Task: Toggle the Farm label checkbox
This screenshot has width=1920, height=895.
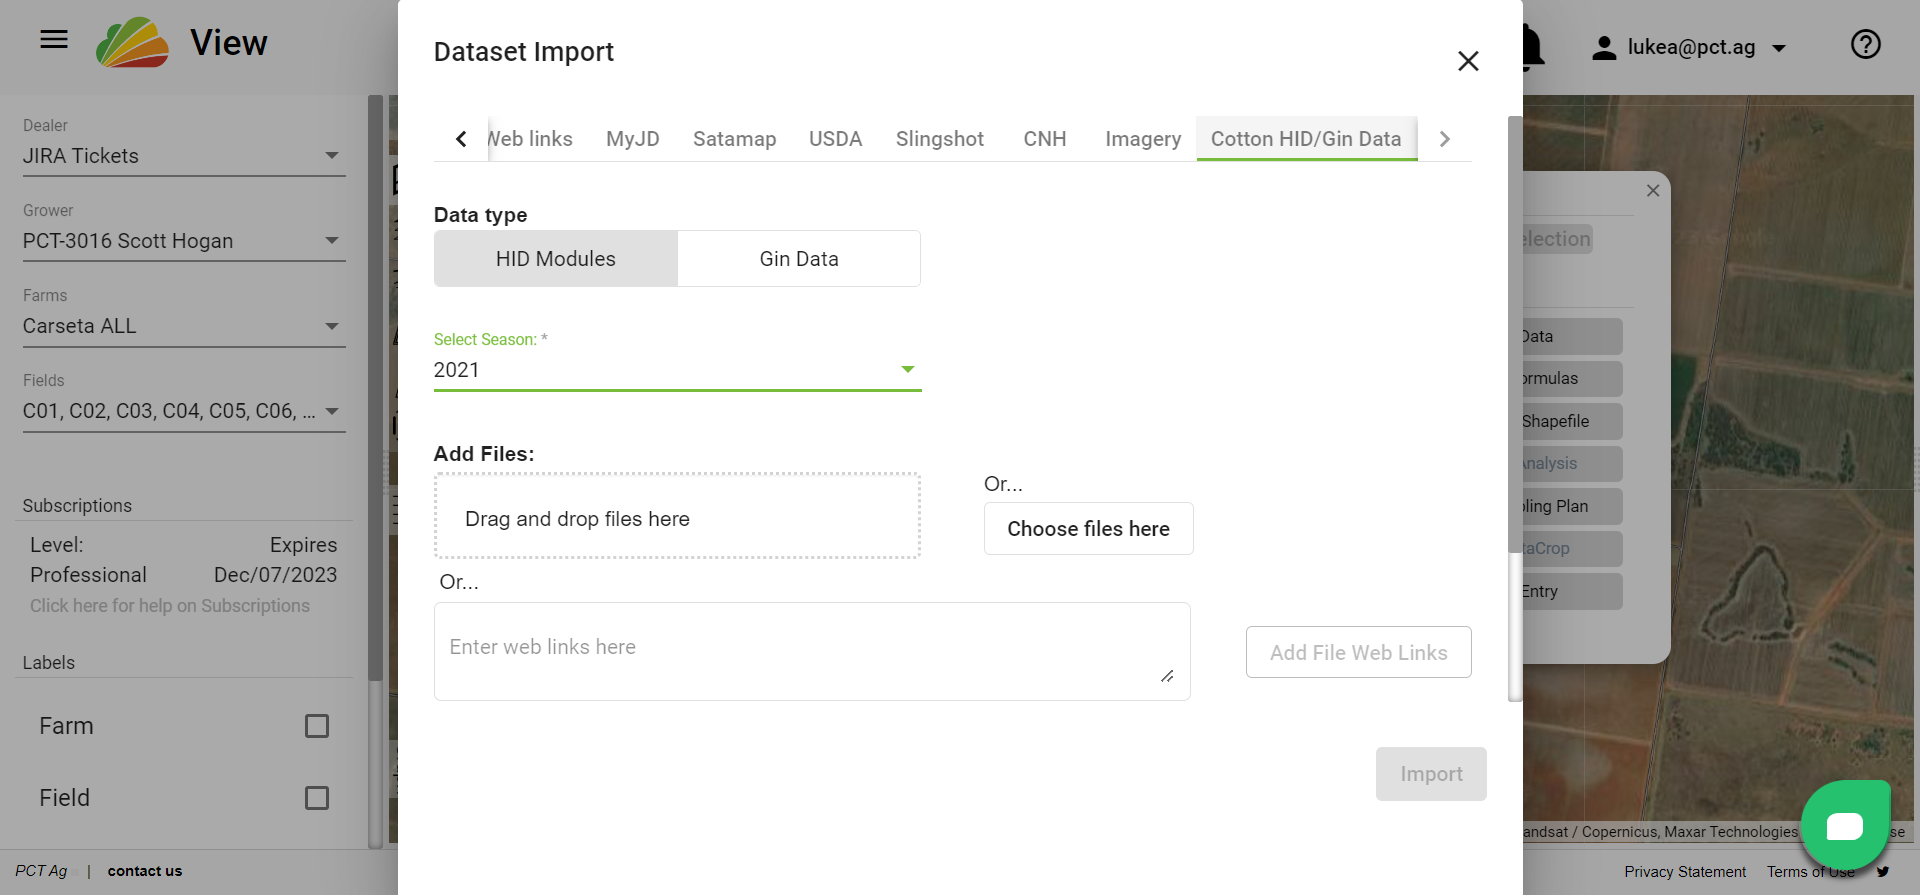Action: click(317, 726)
